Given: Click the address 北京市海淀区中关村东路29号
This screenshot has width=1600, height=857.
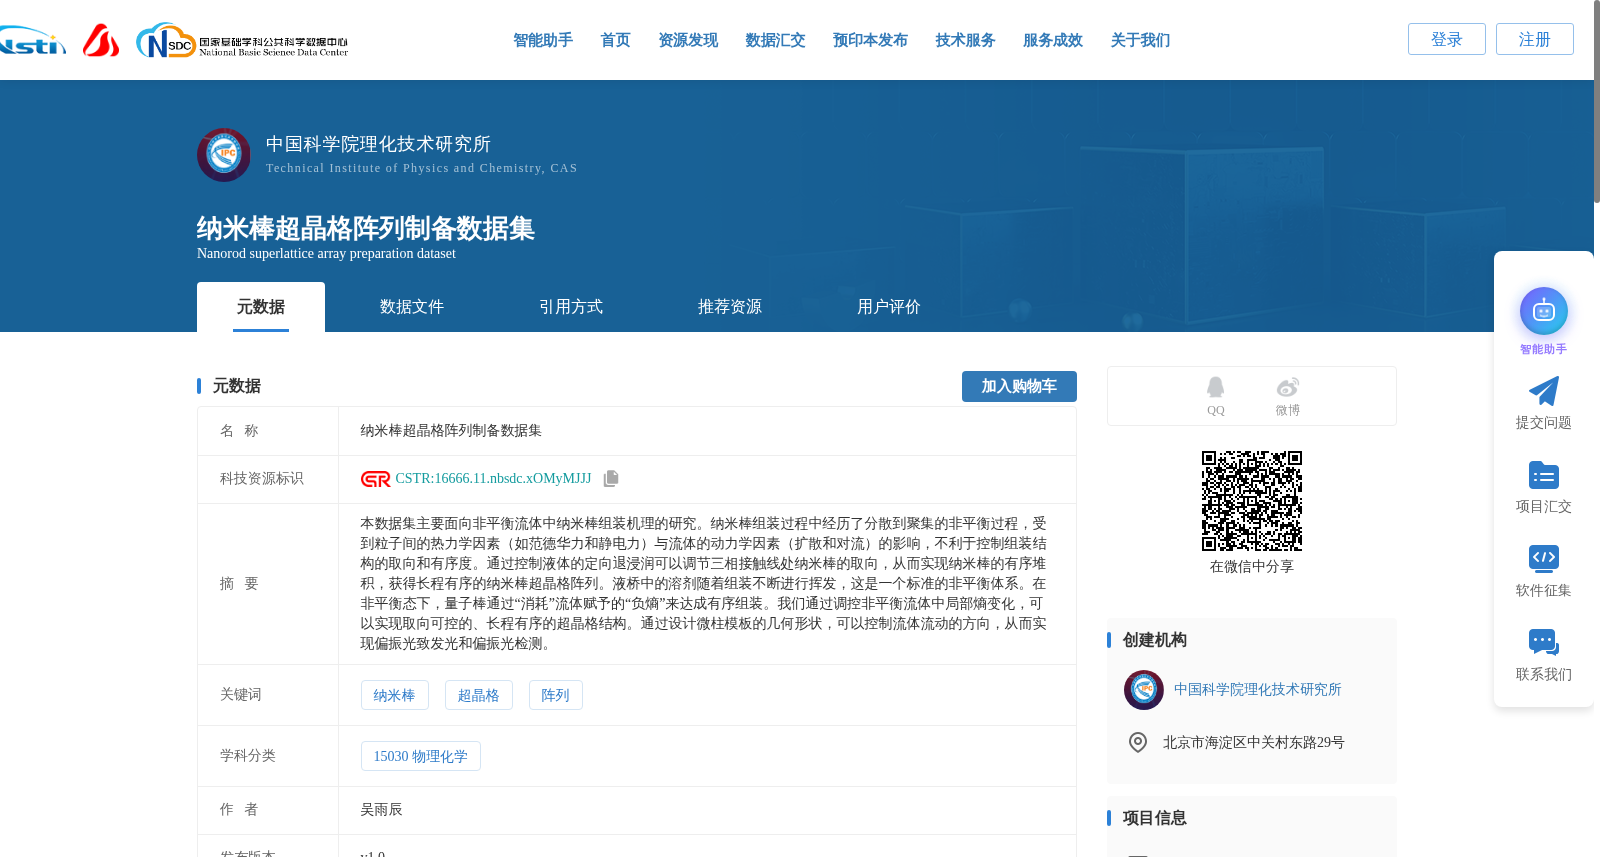Looking at the screenshot, I should (1253, 743).
